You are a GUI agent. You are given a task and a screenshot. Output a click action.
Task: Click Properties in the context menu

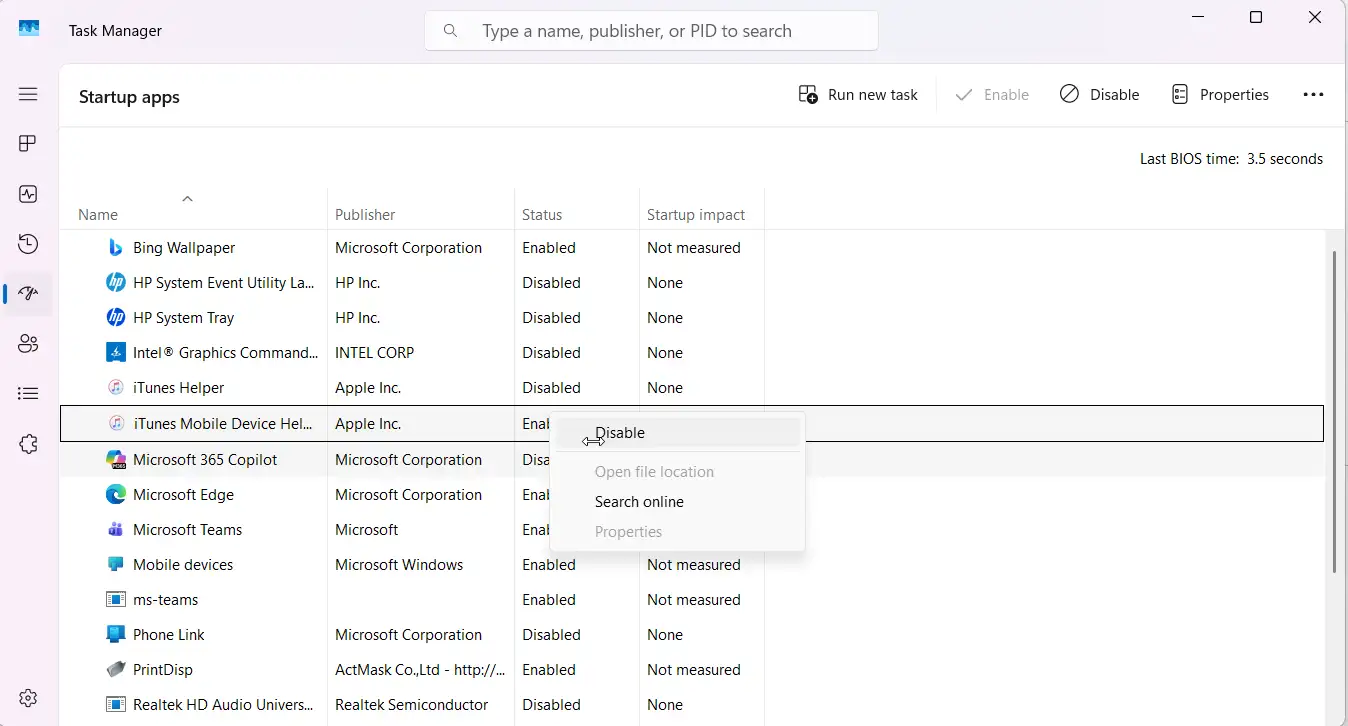[677, 532]
